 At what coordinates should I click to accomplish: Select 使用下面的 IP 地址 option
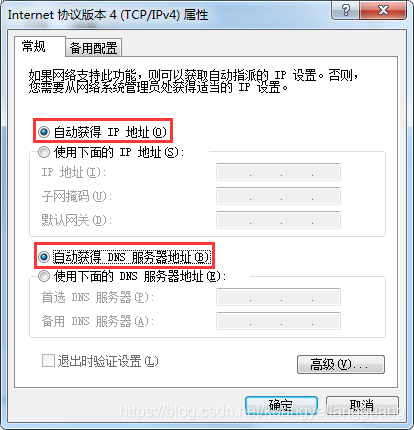(44, 152)
